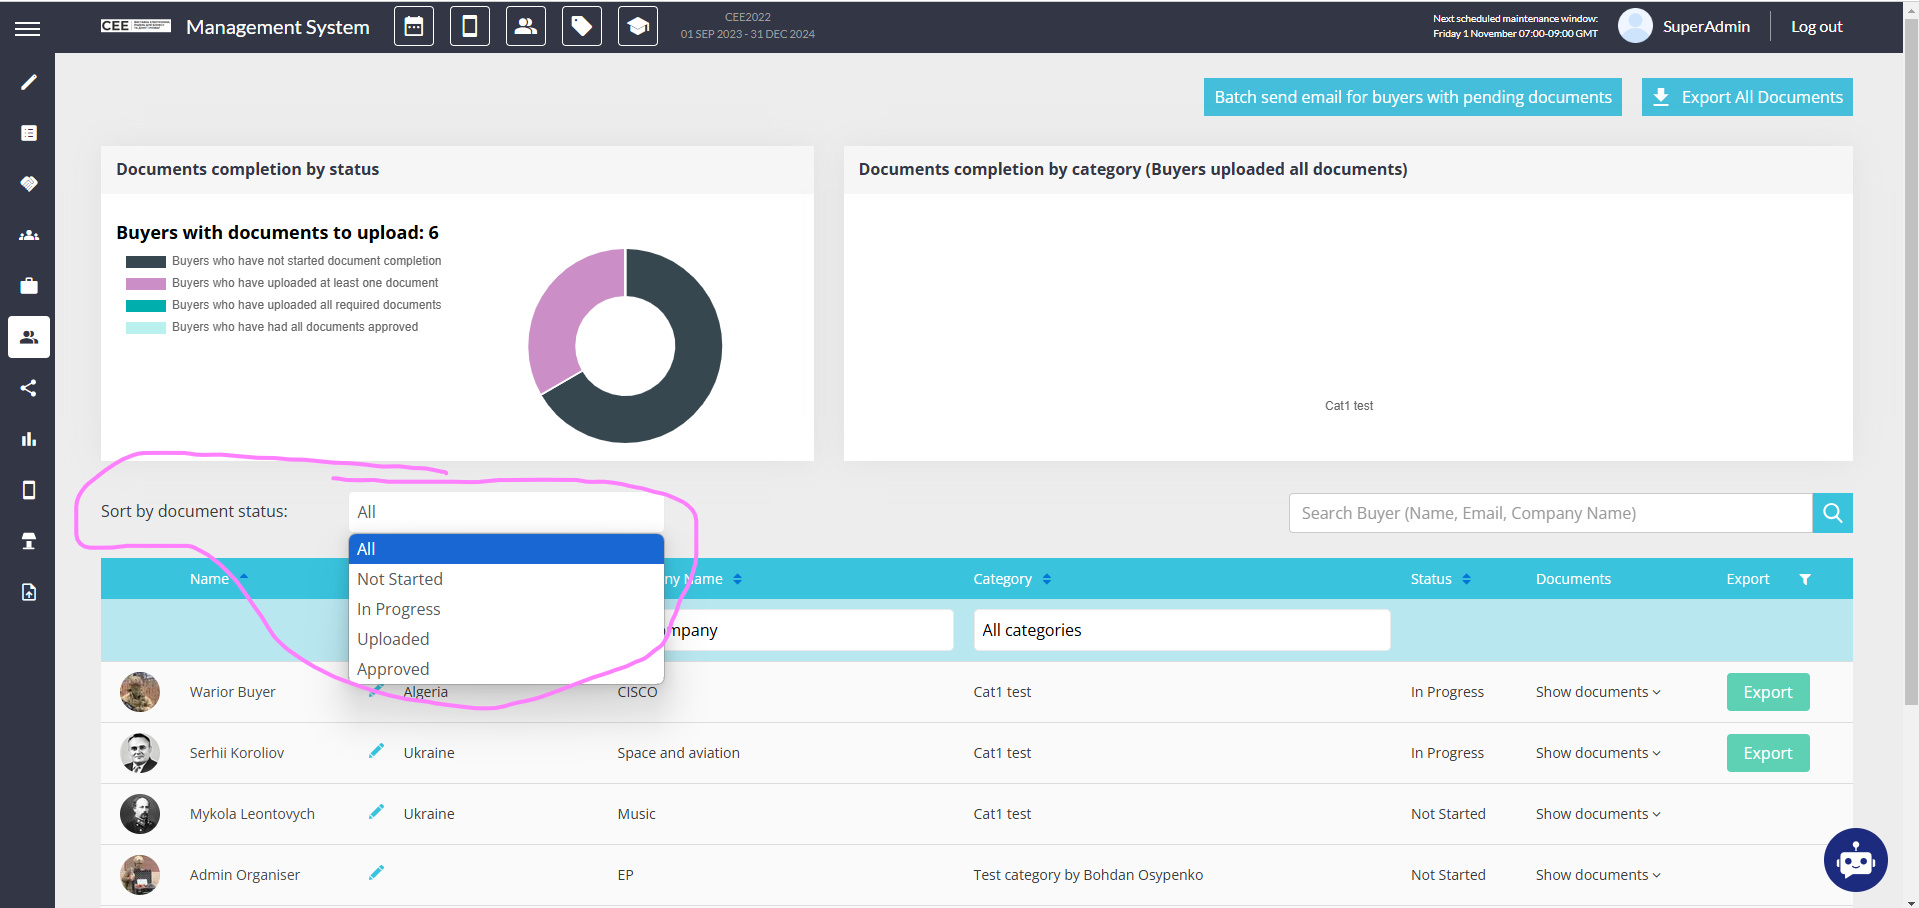Click the graduation cap icon in header
Screen dimensions: 1919x908
click(x=637, y=27)
